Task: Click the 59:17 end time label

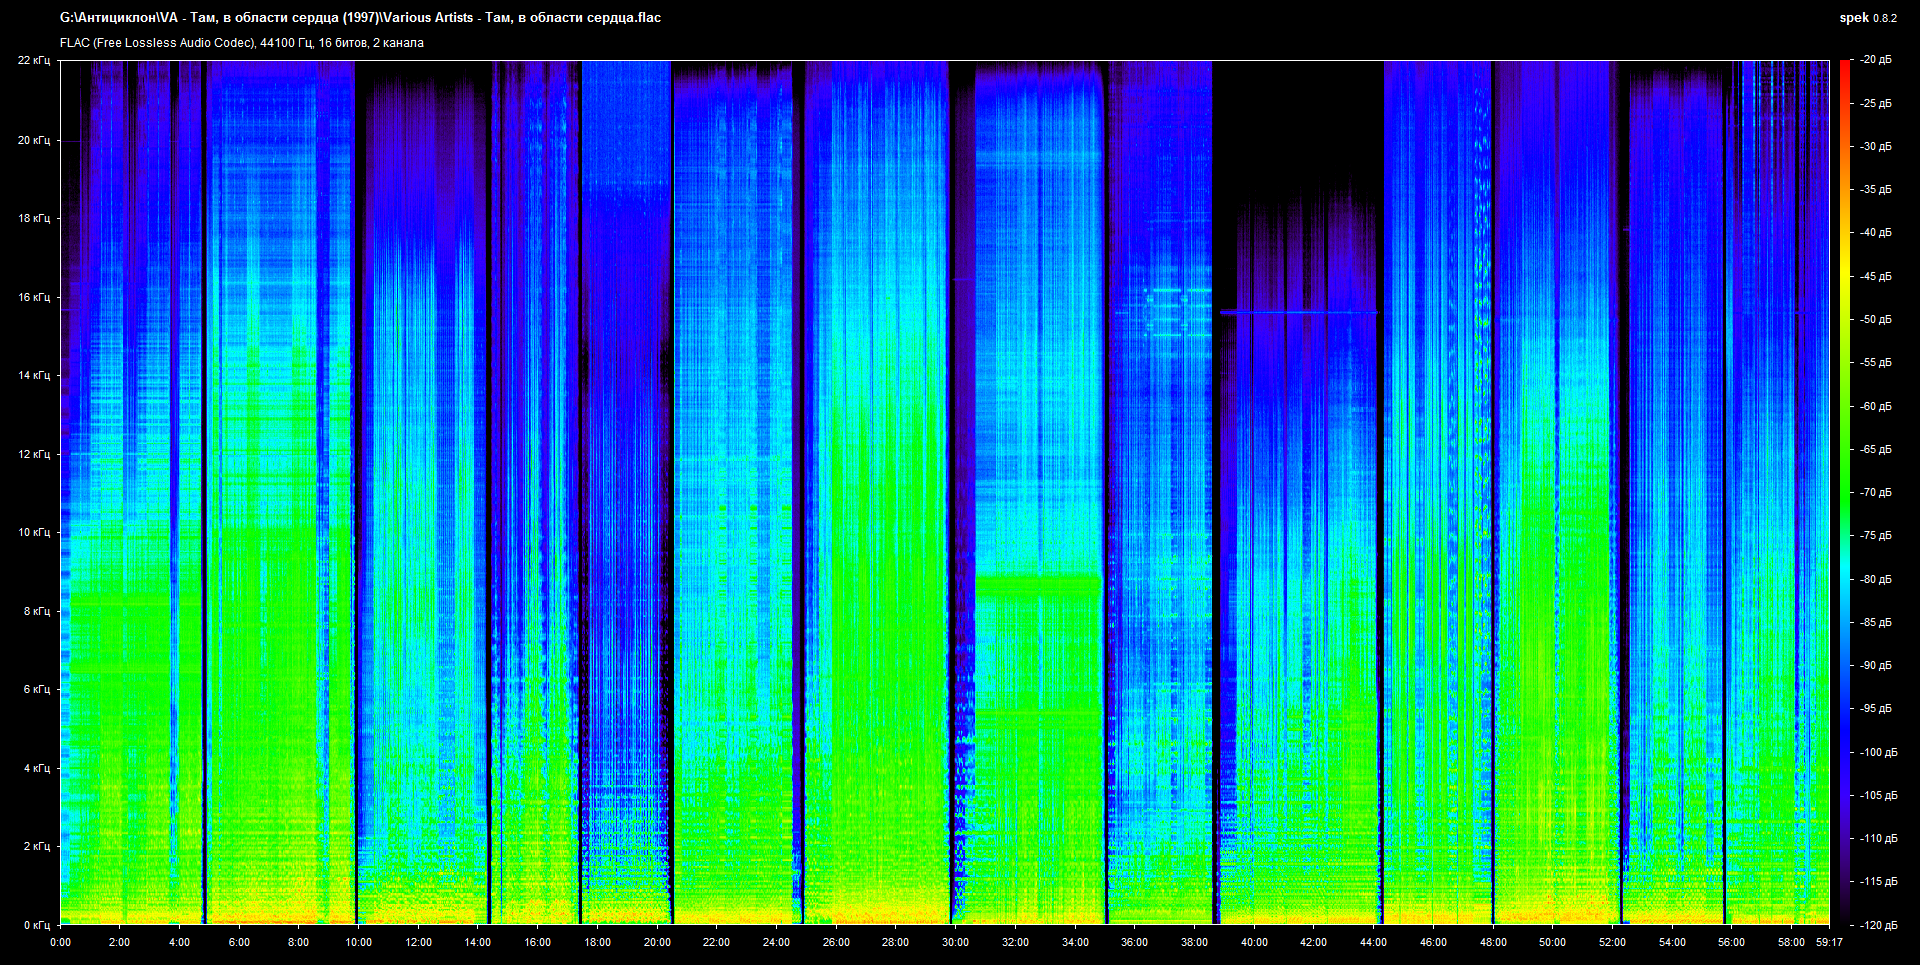Action: coord(1829,942)
